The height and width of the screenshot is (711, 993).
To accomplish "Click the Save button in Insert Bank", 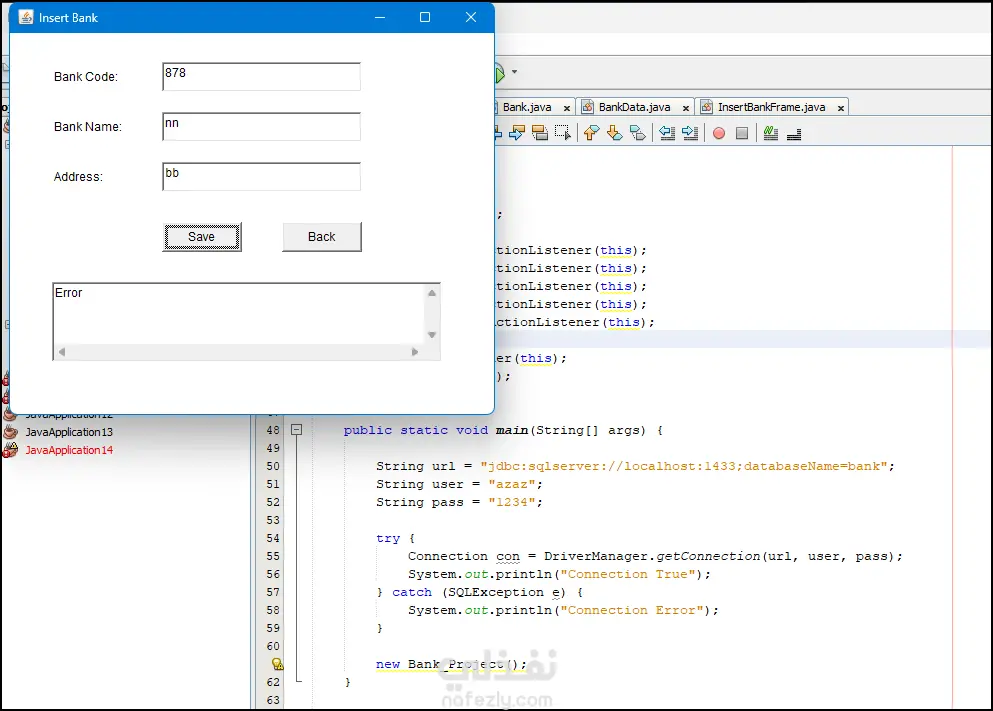I will pyautogui.click(x=201, y=237).
